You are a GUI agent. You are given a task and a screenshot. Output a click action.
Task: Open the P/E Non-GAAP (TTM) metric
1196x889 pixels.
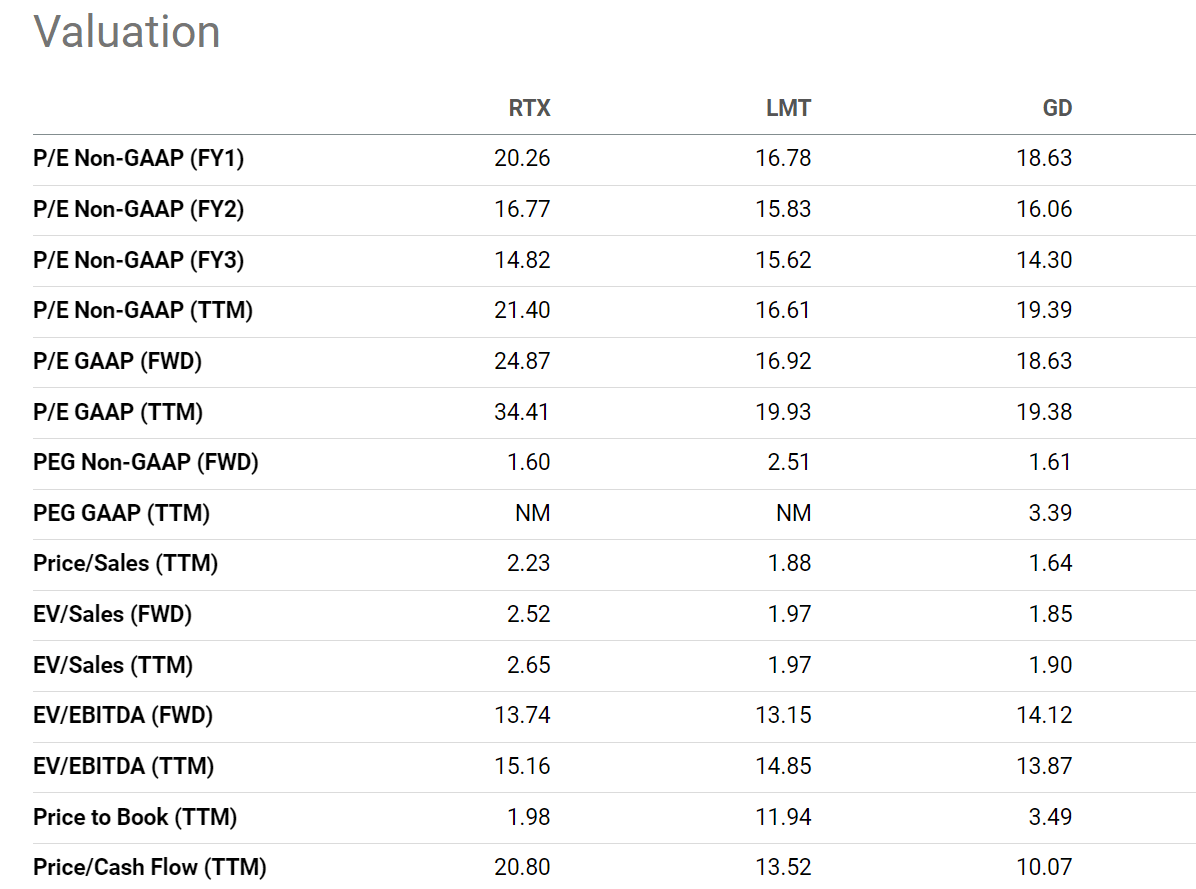[142, 310]
